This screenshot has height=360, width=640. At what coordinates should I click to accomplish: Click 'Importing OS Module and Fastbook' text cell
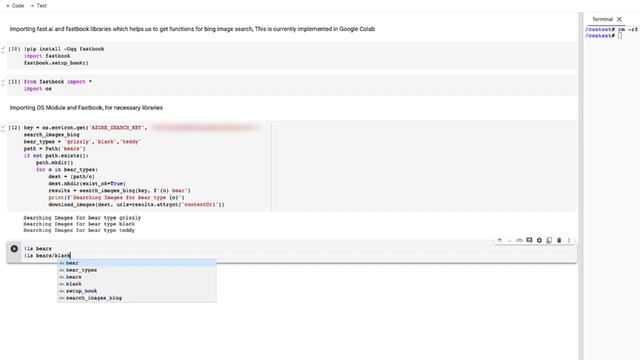click(x=86, y=108)
